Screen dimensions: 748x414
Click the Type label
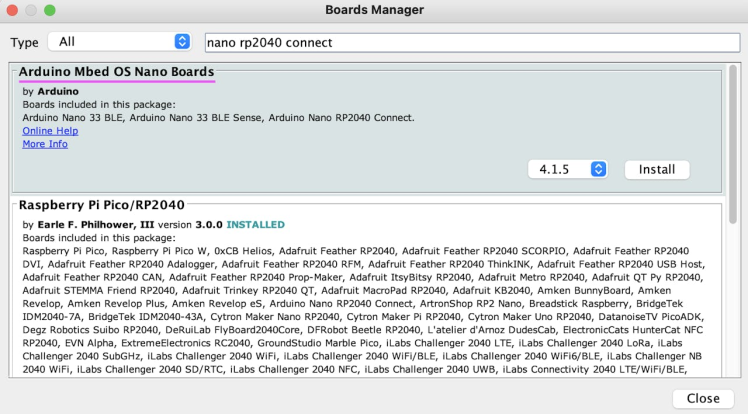(x=24, y=42)
